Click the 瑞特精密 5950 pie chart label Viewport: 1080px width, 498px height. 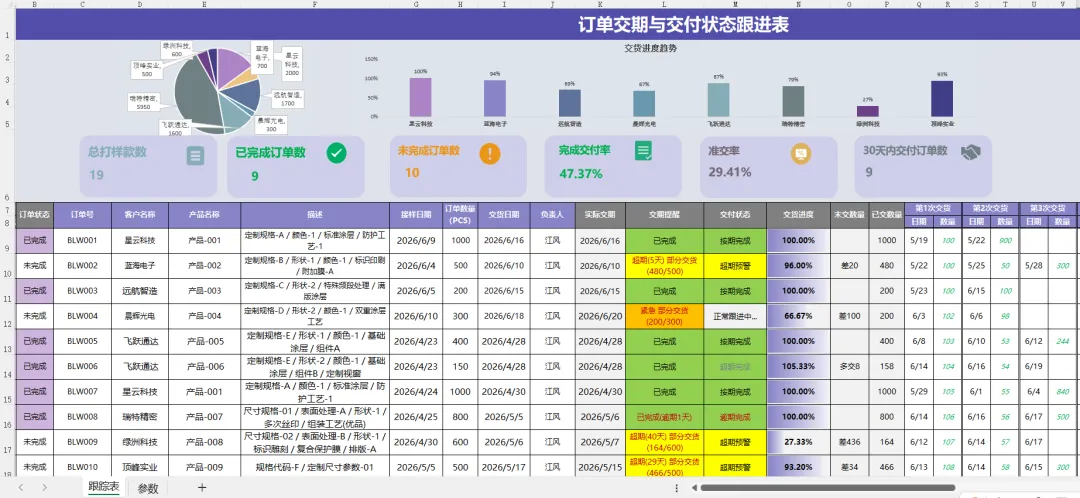click(145, 103)
